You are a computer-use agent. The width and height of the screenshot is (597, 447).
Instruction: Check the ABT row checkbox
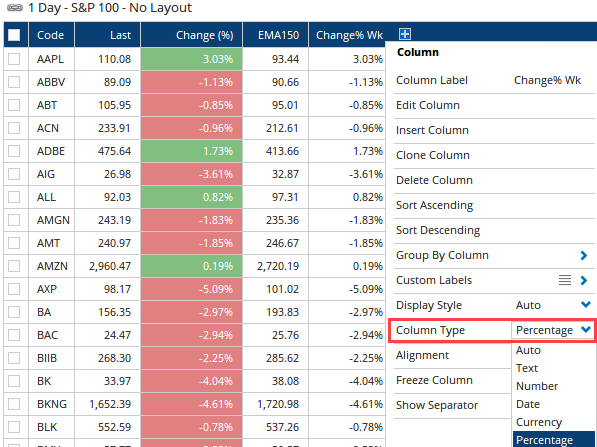(x=14, y=105)
